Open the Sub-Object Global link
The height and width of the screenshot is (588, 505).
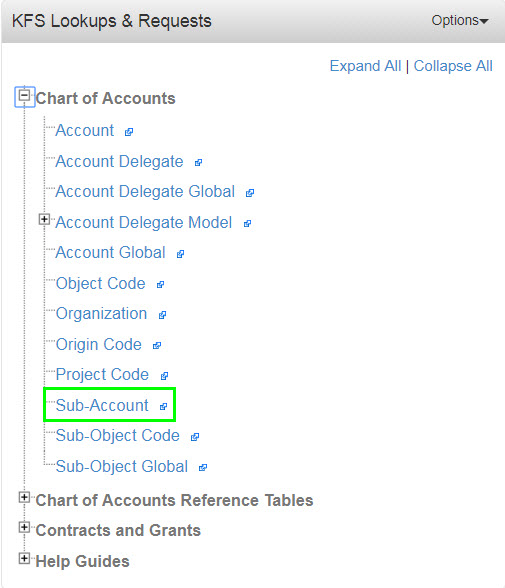[x=121, y=466]
